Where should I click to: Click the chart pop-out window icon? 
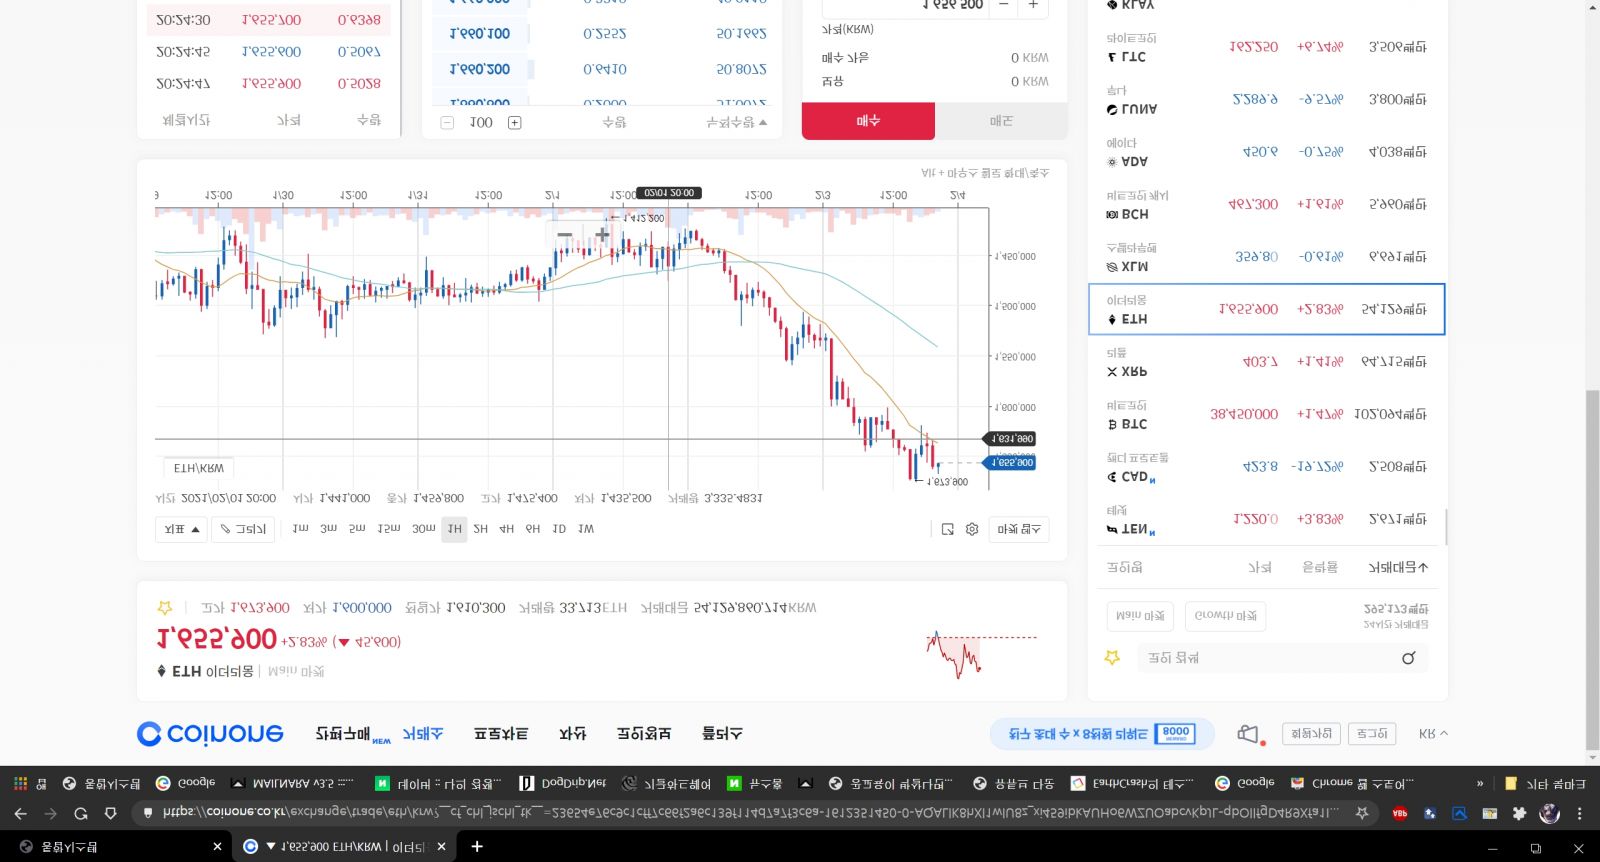pyautogui.click(x=947, y=529)
